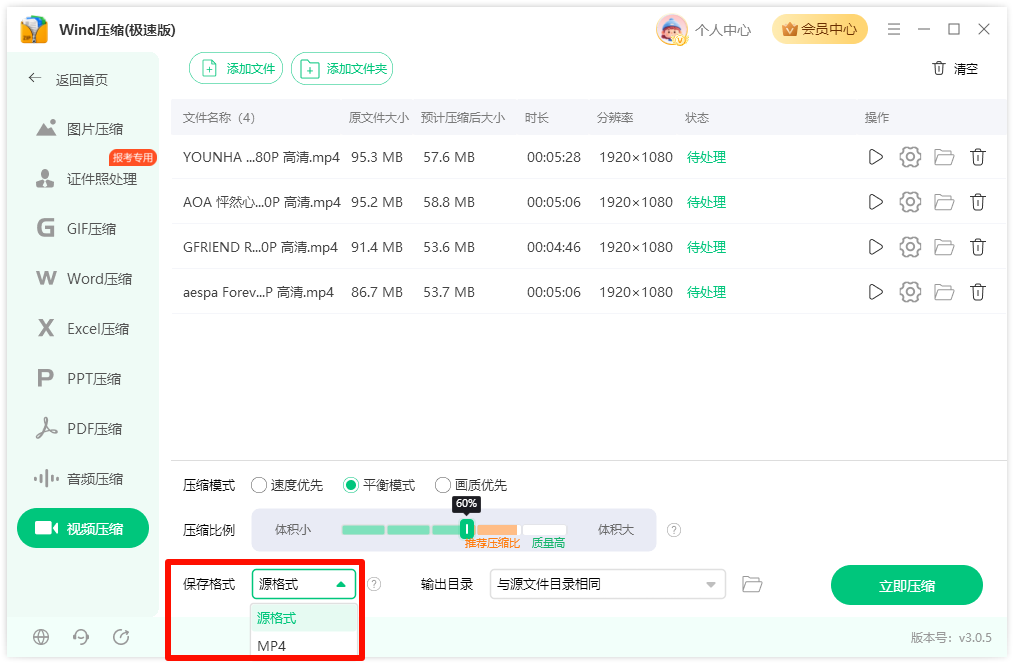Choose MP4 from format list
This screenshot has height=664, width=1014.
click(x=304, y=645)
